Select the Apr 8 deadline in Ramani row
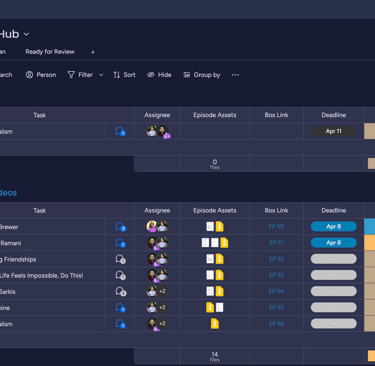The height and width of the screenshot is (366, 375). (334, 243)
